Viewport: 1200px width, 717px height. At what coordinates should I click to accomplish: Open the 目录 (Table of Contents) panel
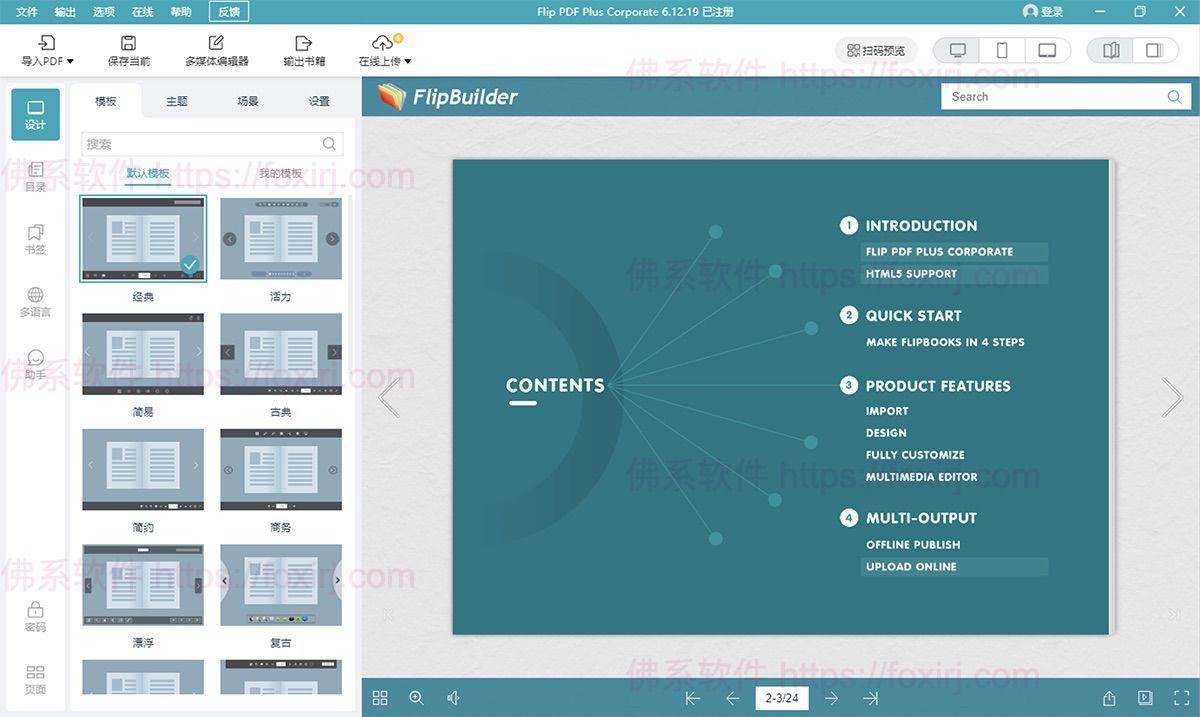point(35,176)
